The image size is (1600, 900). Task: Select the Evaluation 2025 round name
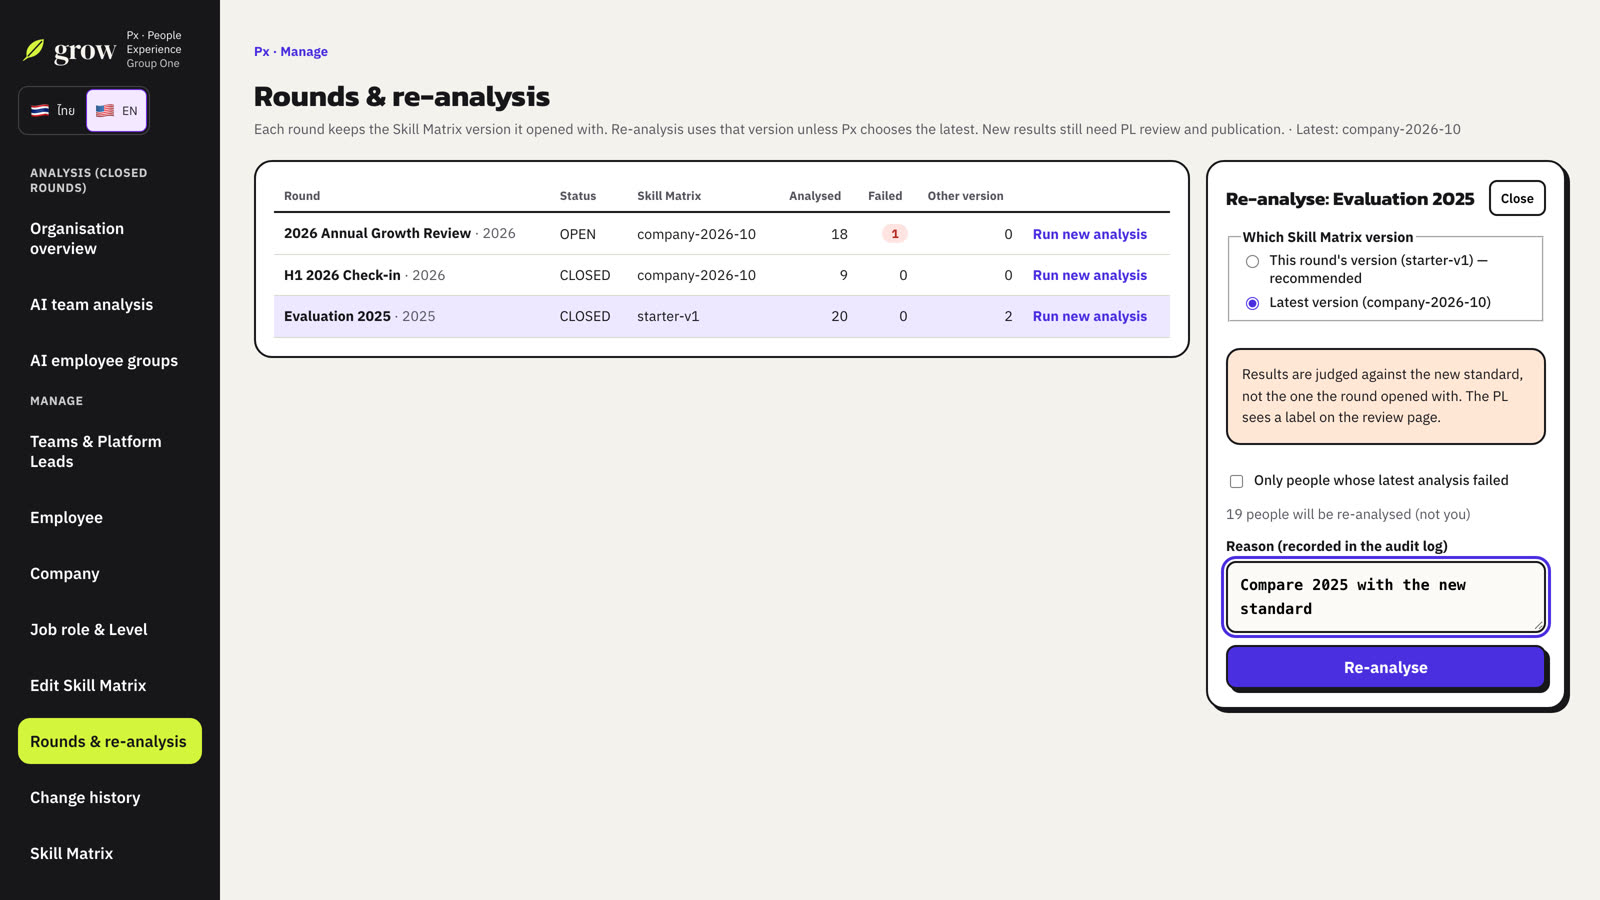(x=337, y=316)
